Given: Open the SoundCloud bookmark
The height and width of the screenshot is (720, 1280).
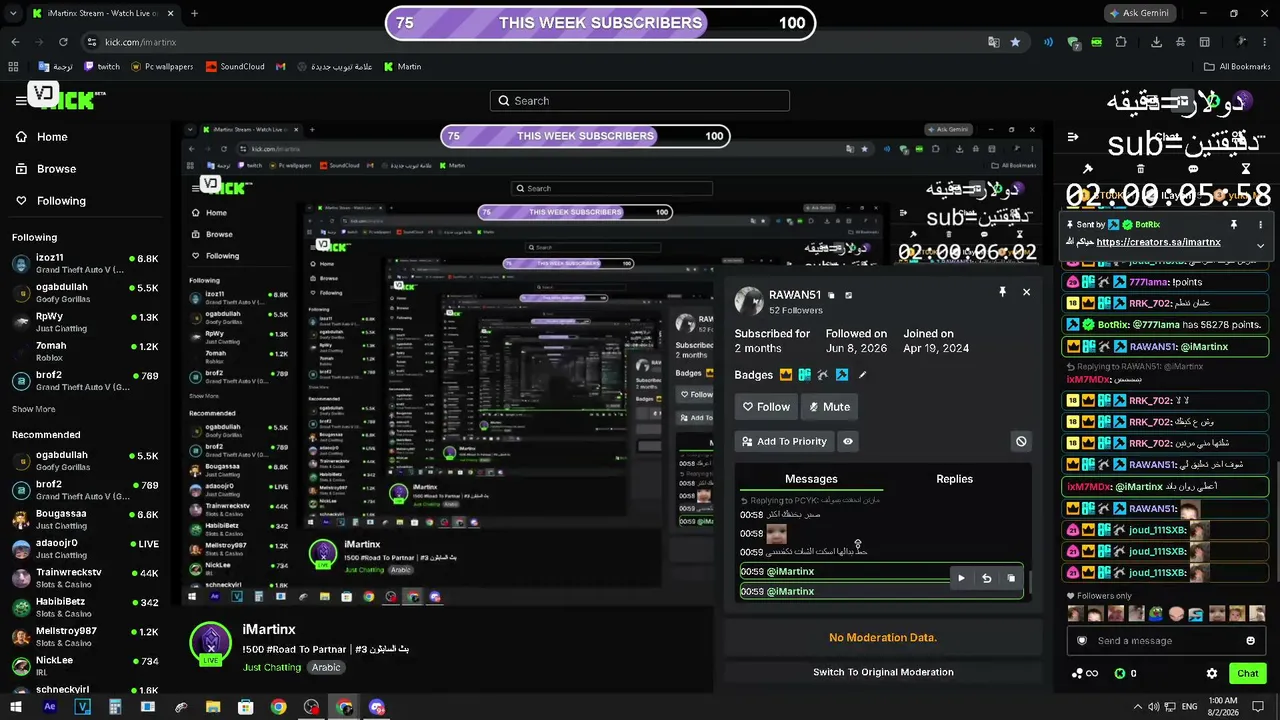Looking at the screenshot, I should pyautogui.click(x=235, y=67).
